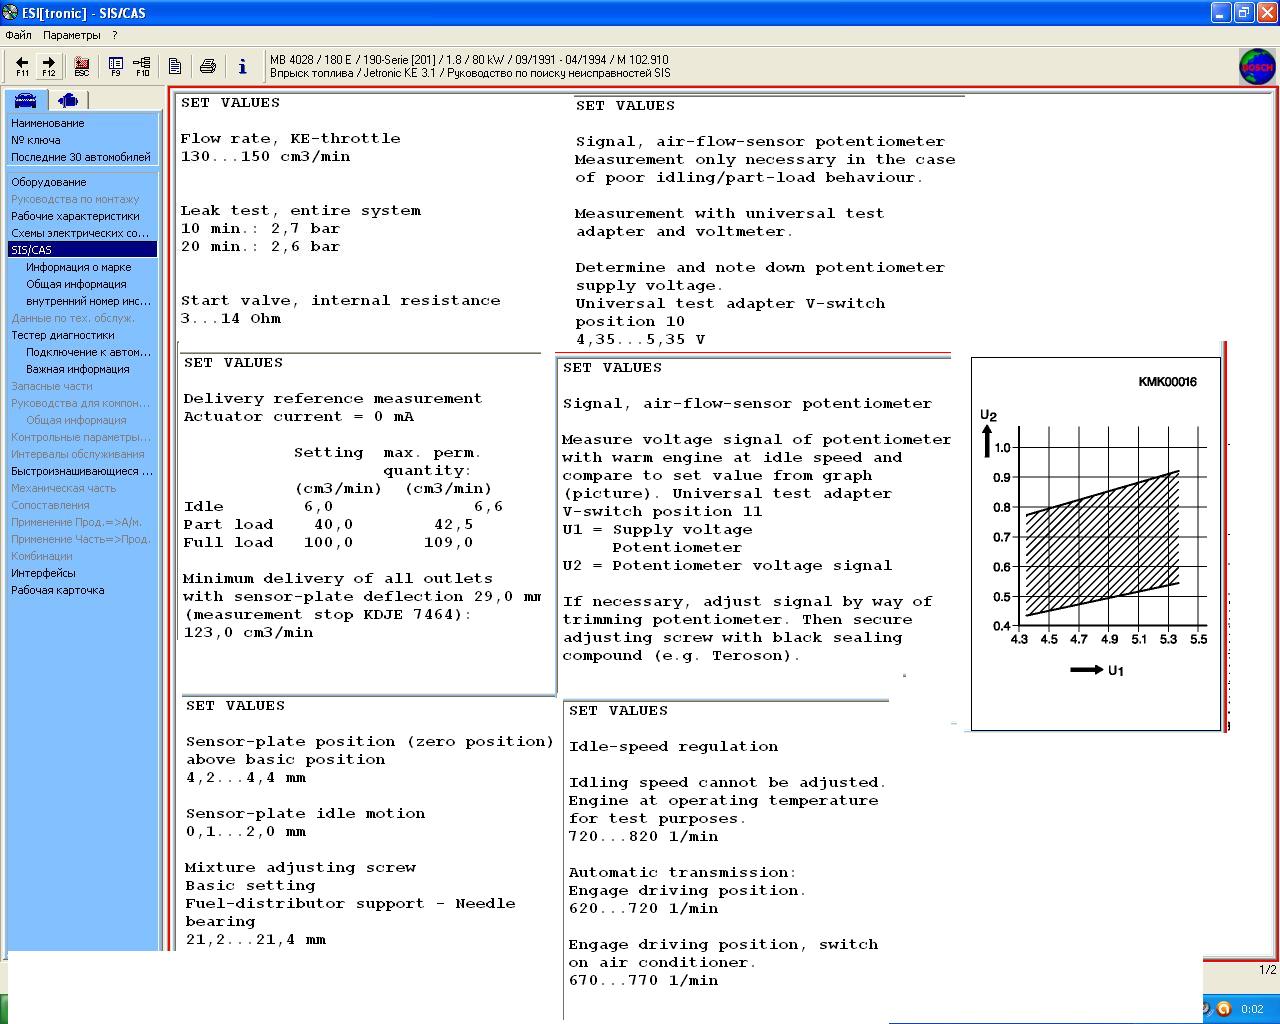Select the highlighted SIS/CAS entry

point(82,250)
